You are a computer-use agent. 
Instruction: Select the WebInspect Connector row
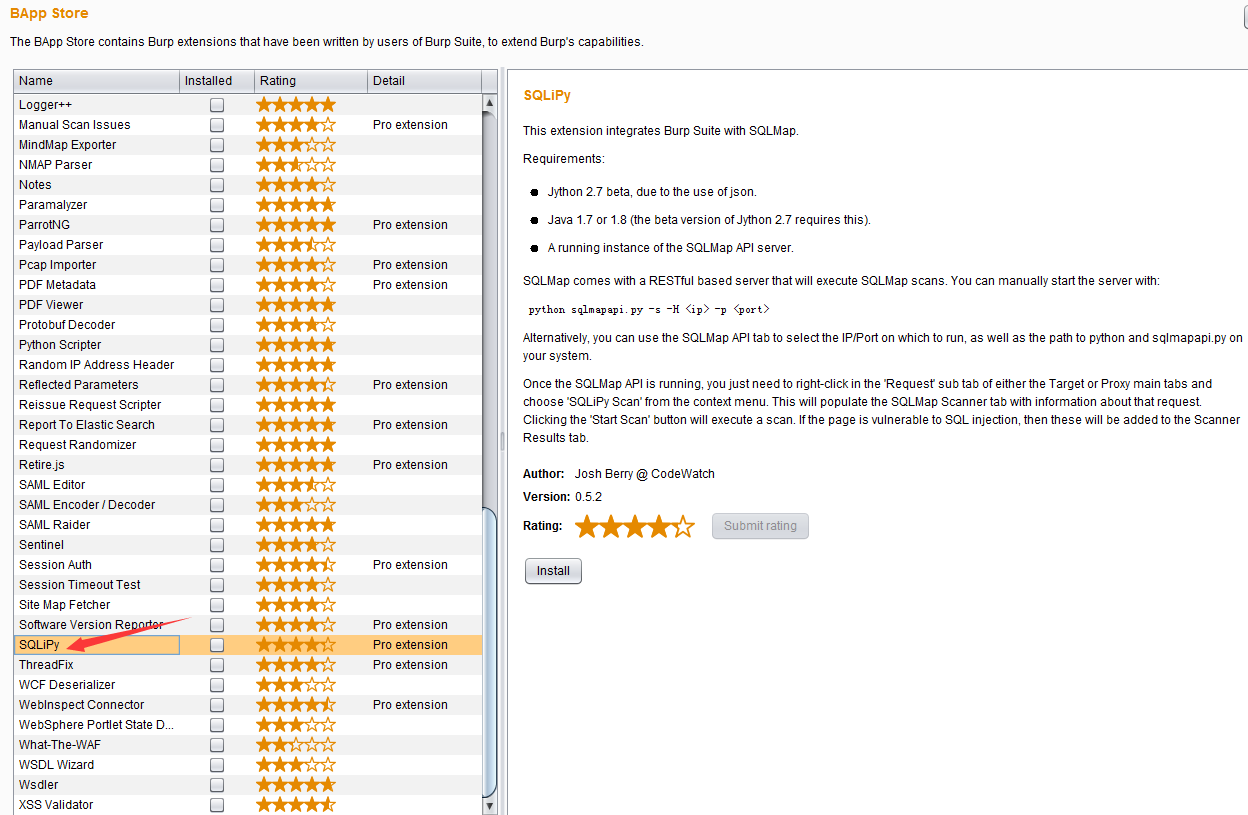(82, 705)
